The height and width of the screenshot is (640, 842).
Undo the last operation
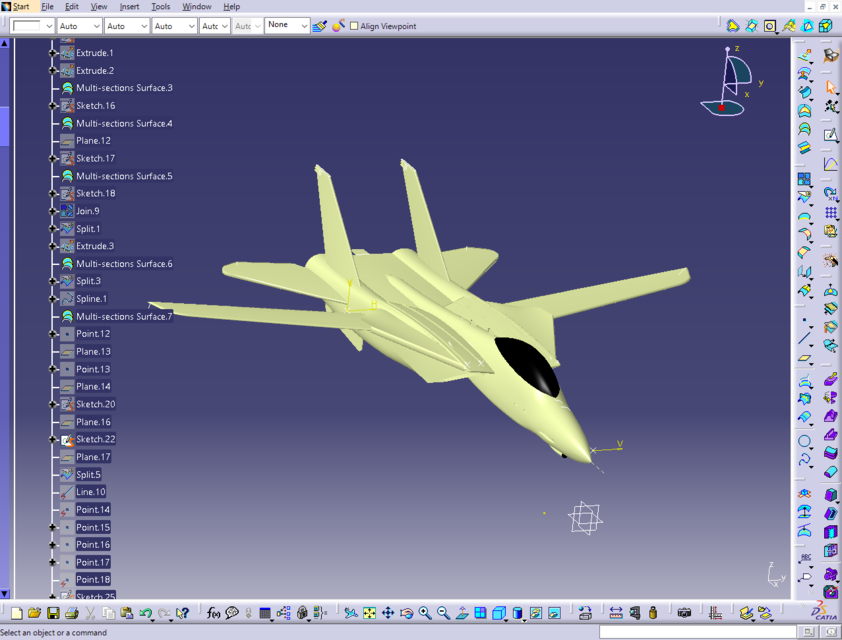tap(145, 611)
